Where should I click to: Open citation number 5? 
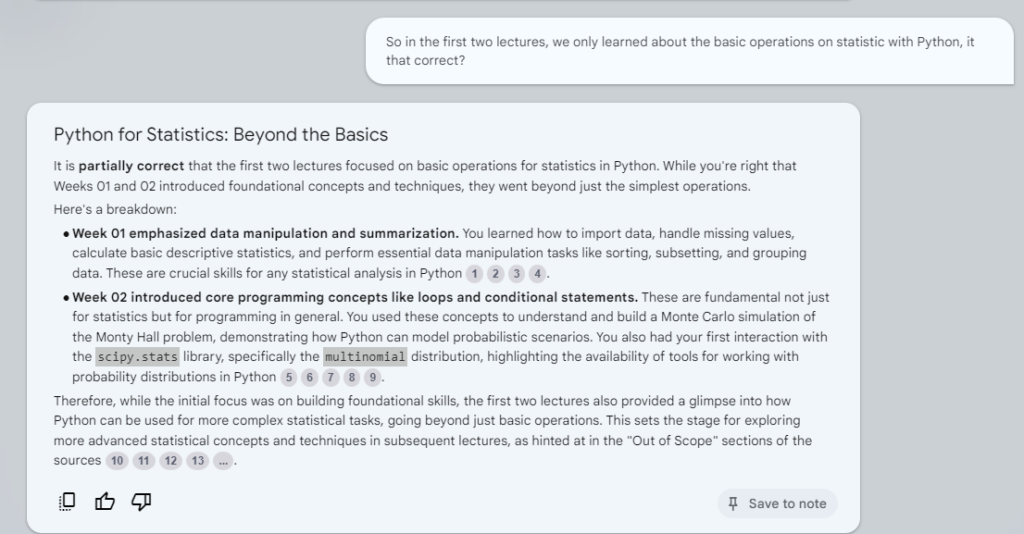(x=289, y=378)
